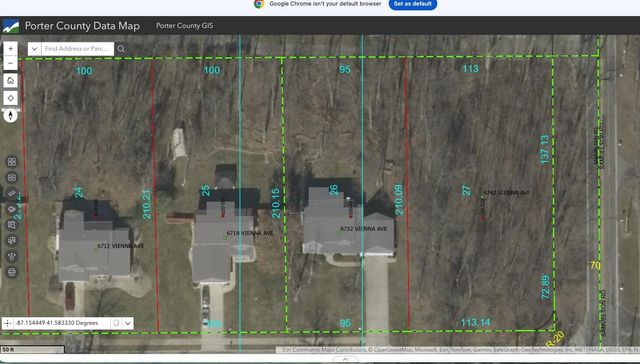This screenshot has height=364, width=640.
Task: Open Porter County GIS link
Action: (x=184, y=26)
